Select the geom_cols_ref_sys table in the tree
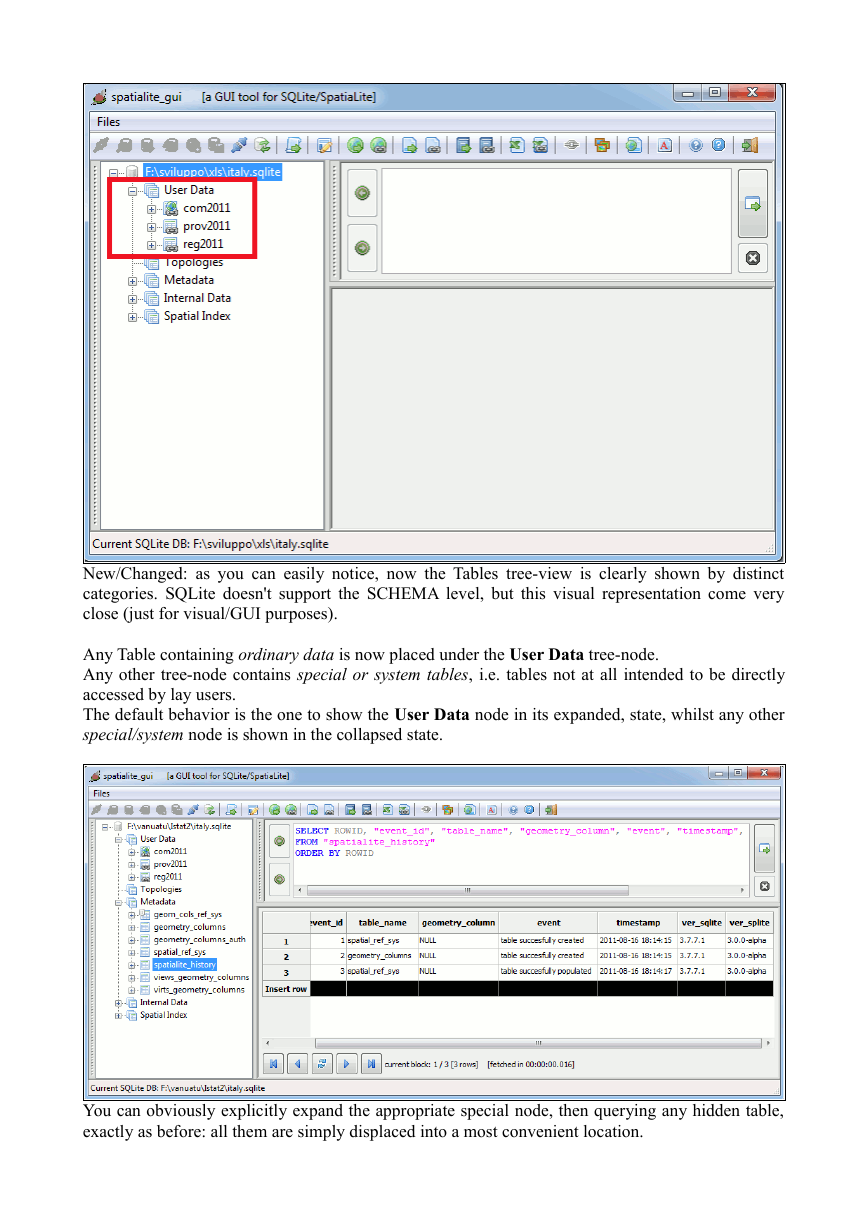The height and width of the screenshot is (1228, 868). tap(188, 914)
